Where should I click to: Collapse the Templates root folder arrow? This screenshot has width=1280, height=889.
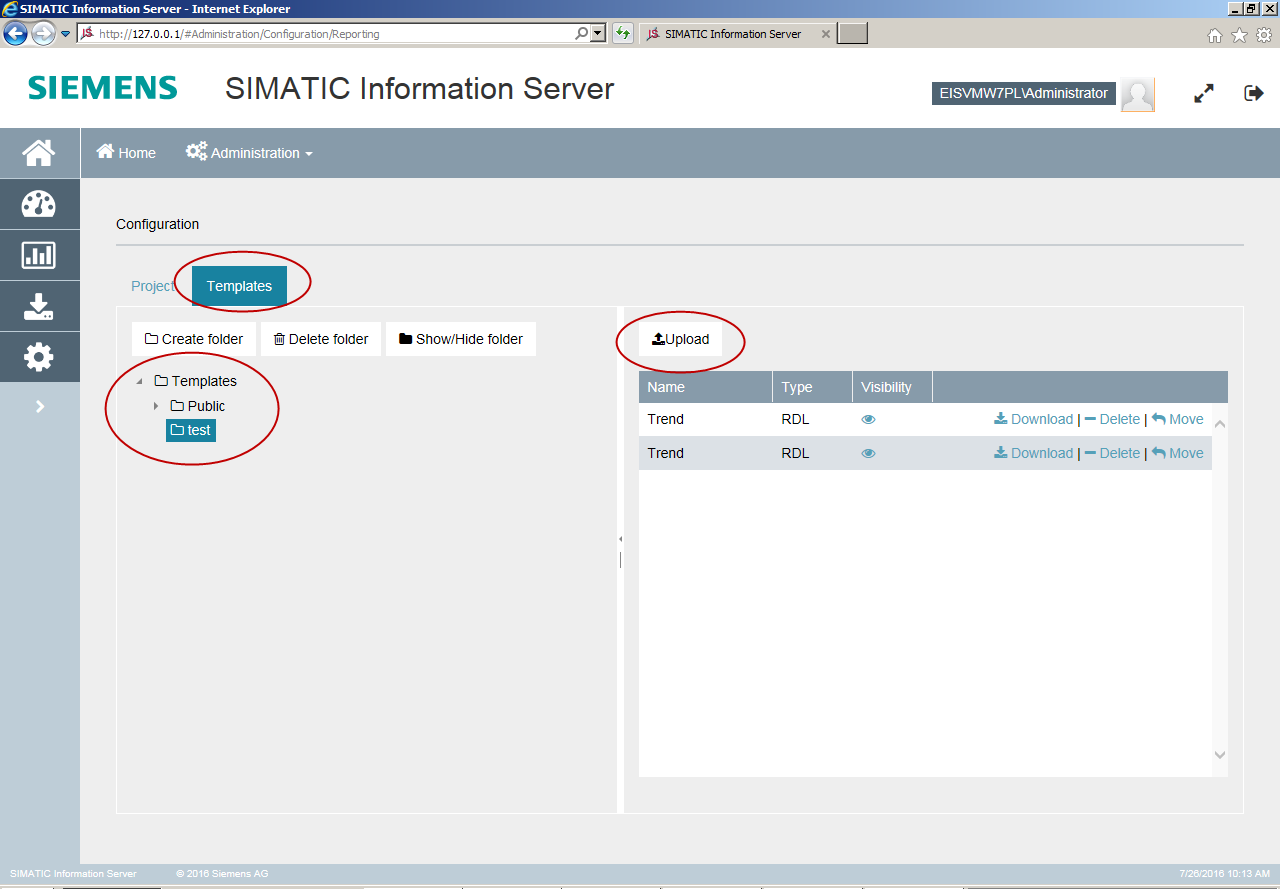(x=139, y=382)
